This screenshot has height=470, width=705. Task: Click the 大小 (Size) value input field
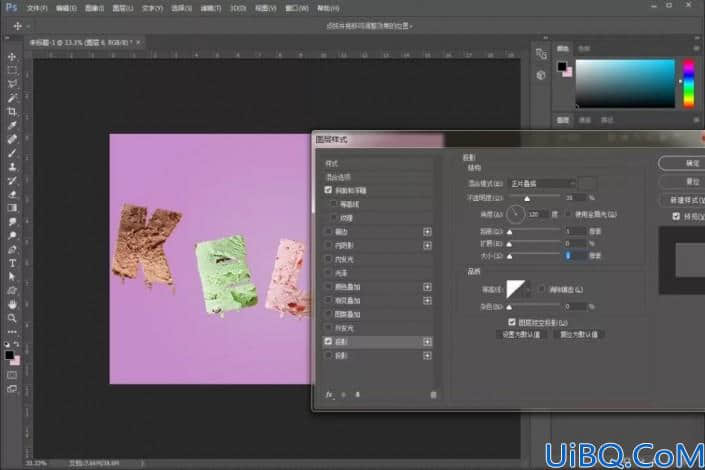pyautogui.click(x=576, y=255)
